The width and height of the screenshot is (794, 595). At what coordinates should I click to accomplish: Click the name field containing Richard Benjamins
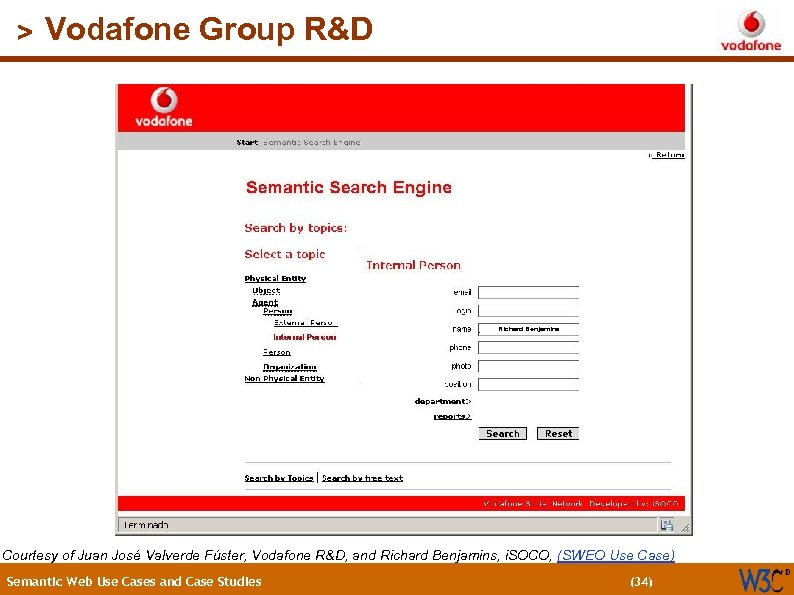point(528,329)
